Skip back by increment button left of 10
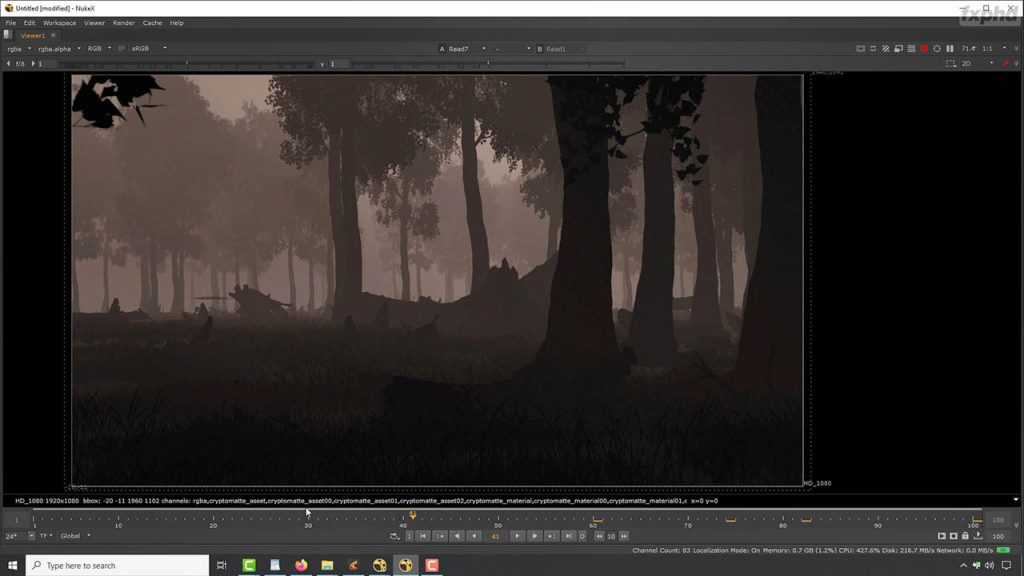The height and width of the screenshot is (576, 1024). 599,536
